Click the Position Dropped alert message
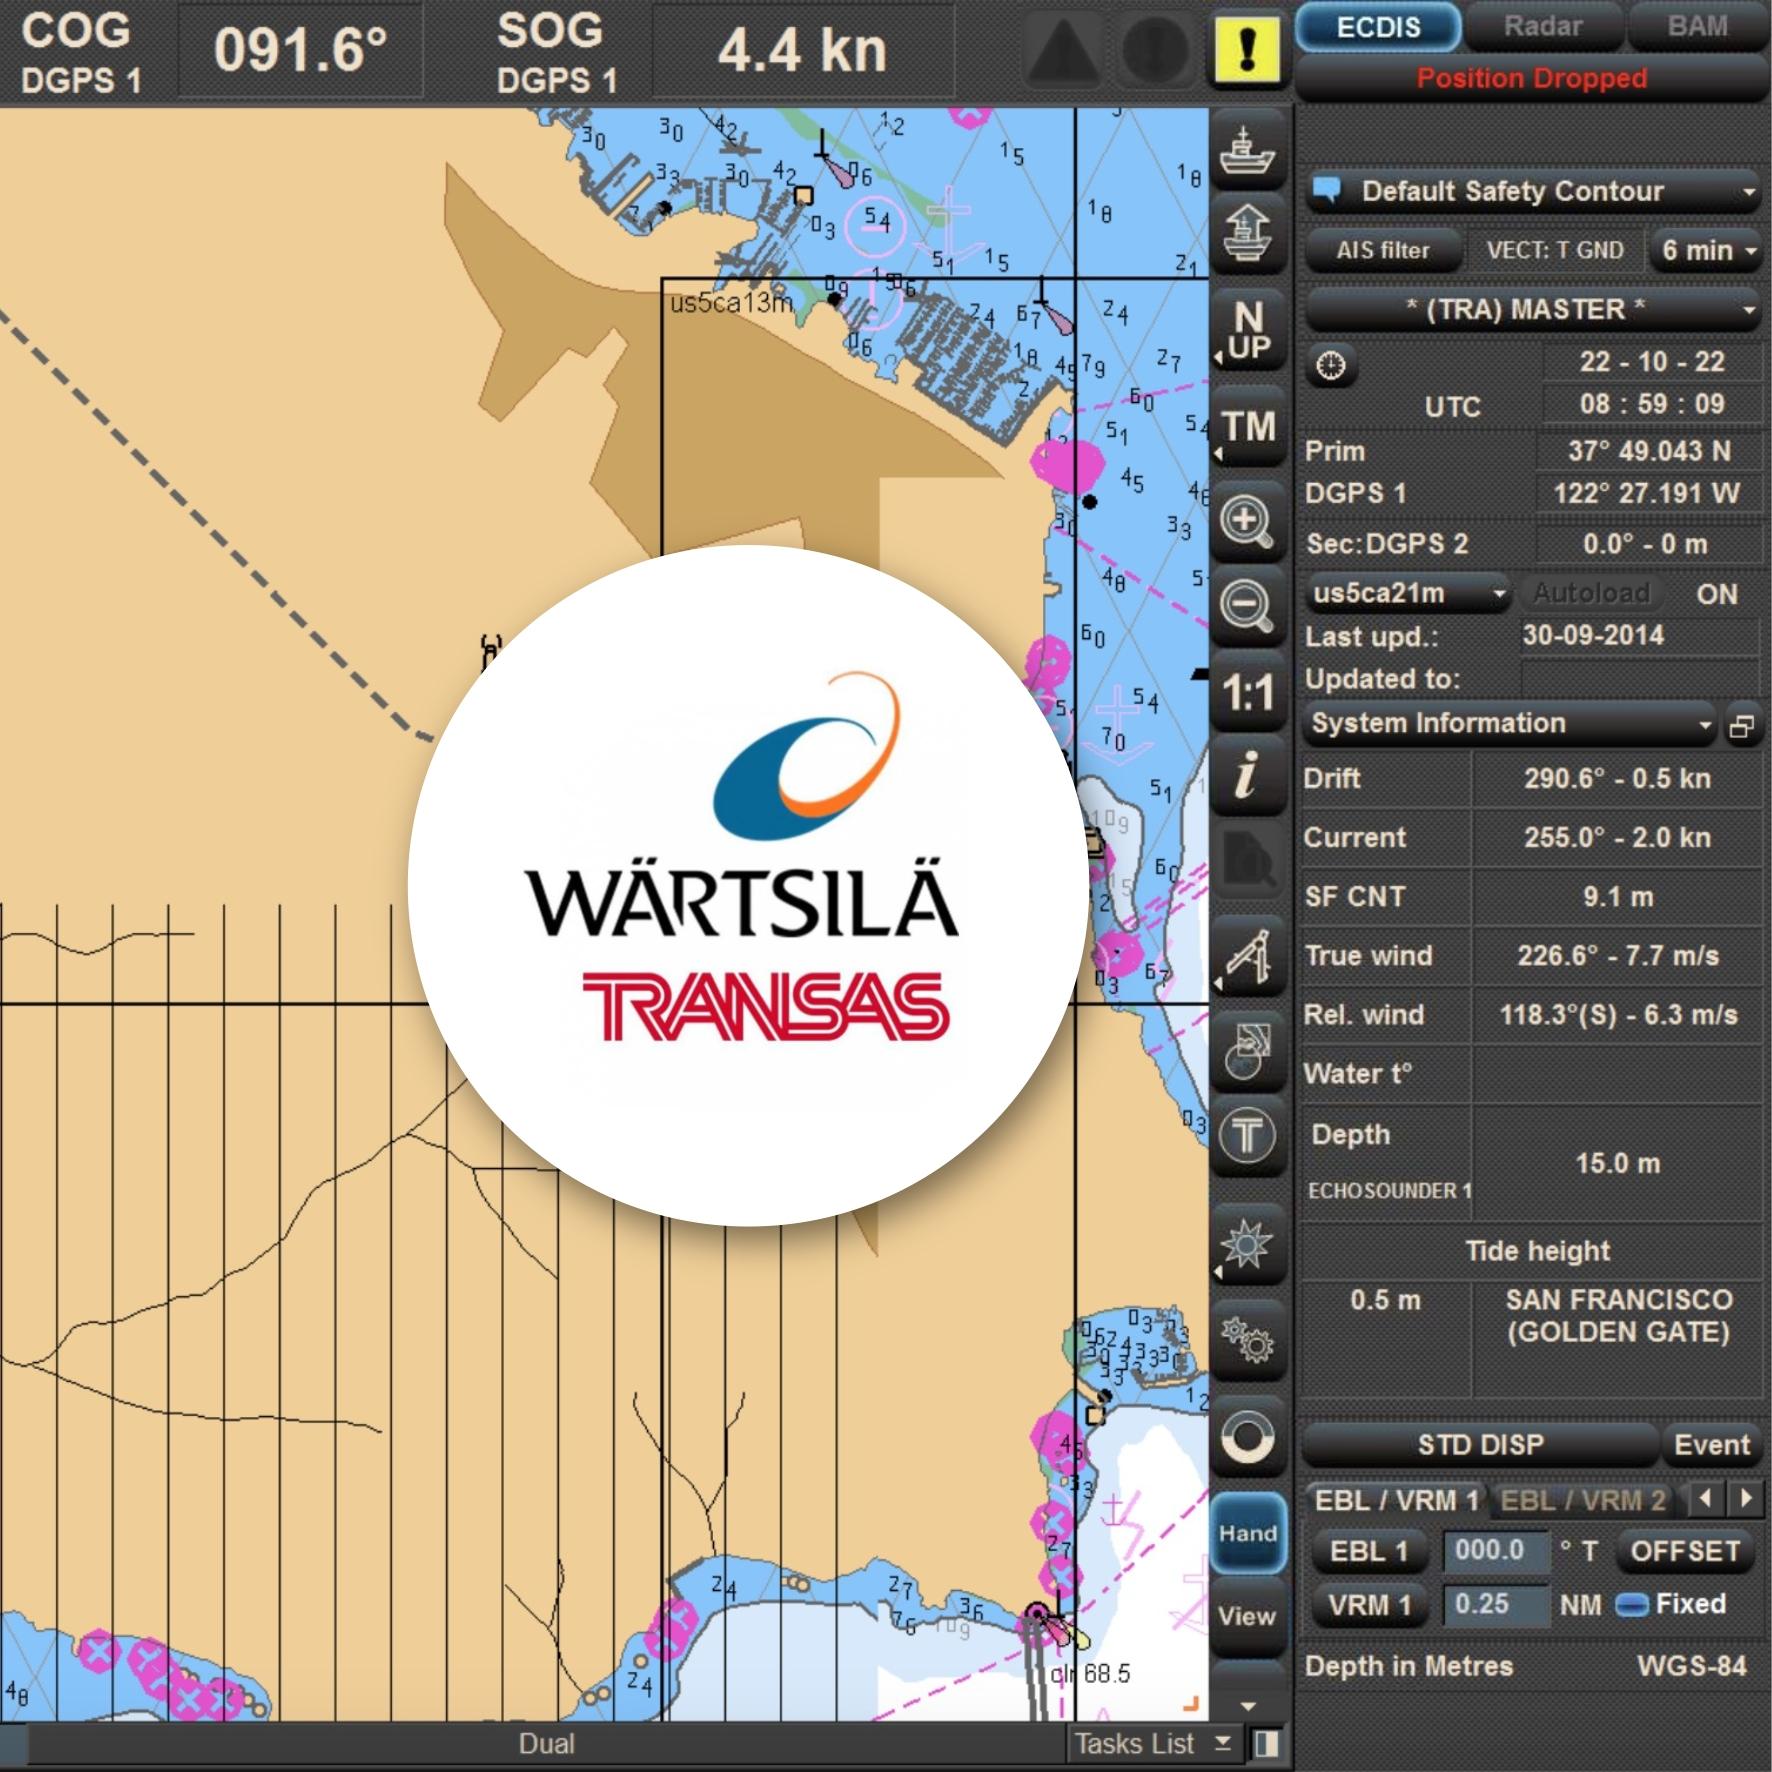Screen dimensions: 1772x1772 1532,79
